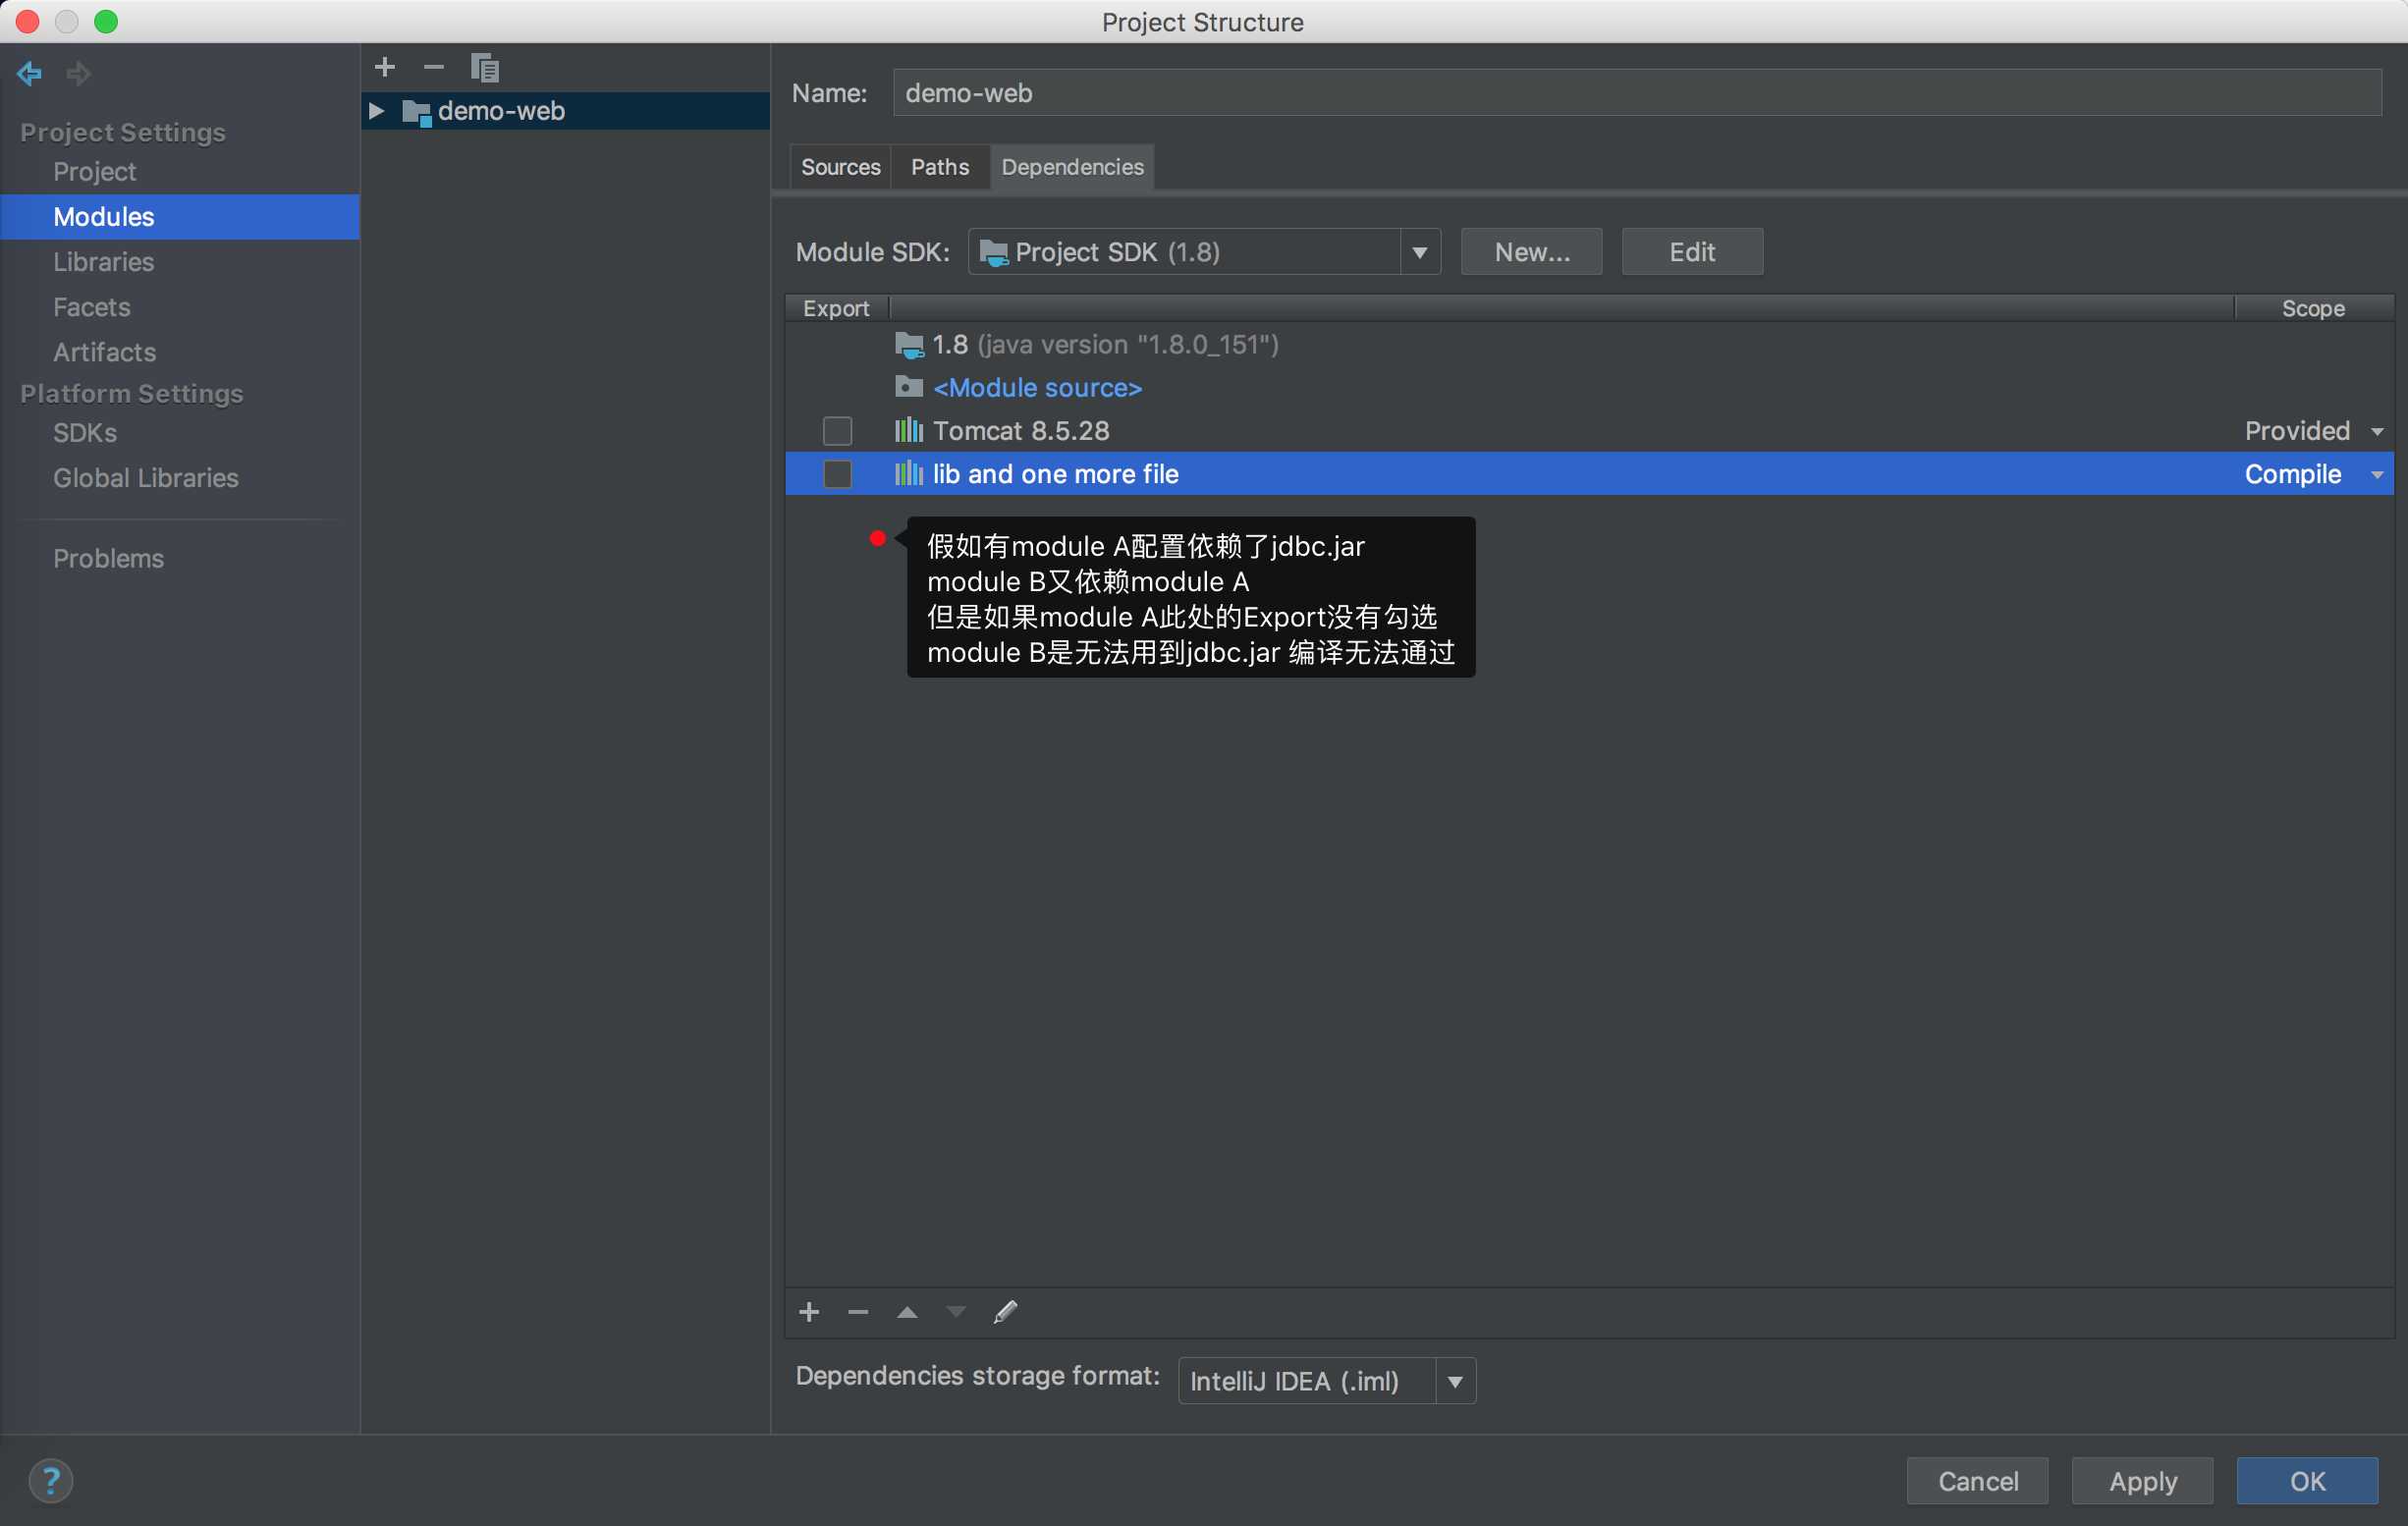The height and width of the screenshot is (1526, 2408).
Task: Open Libraries in sidebar
Action: coord(104,262)
